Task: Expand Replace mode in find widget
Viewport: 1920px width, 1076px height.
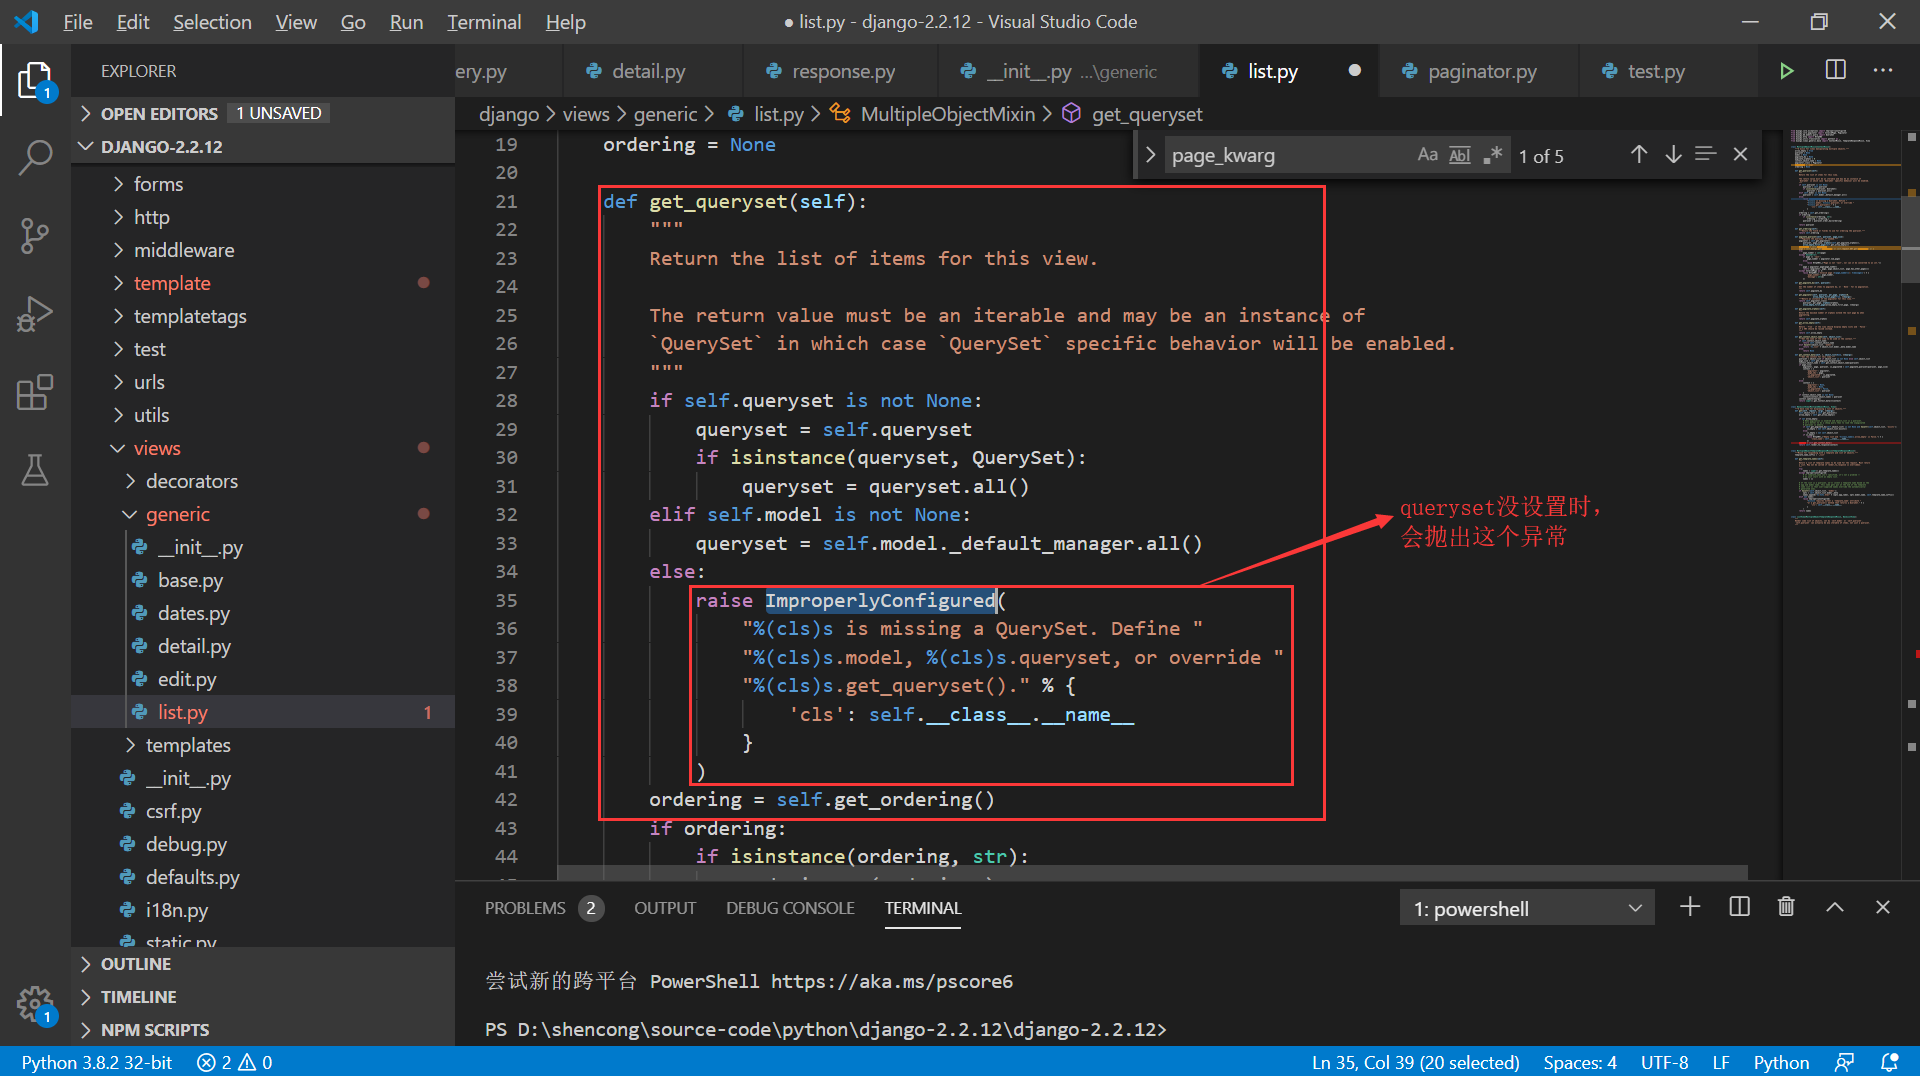Action: coord(1150,155)
